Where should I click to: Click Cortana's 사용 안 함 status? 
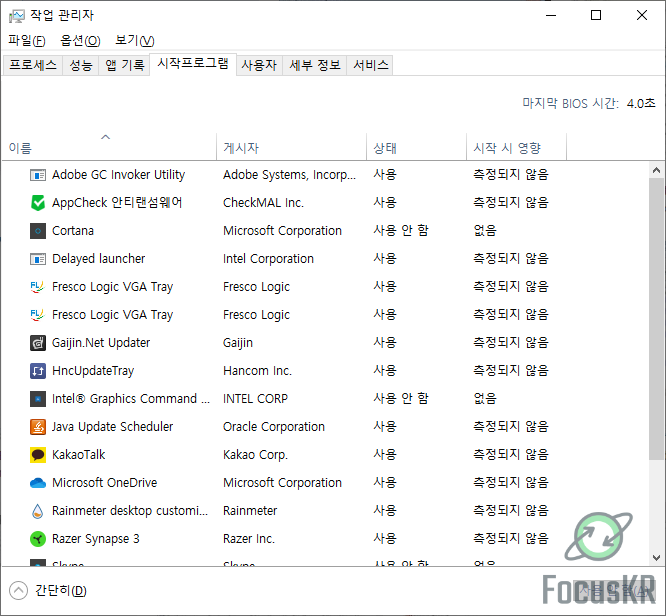tap(401, 230)
